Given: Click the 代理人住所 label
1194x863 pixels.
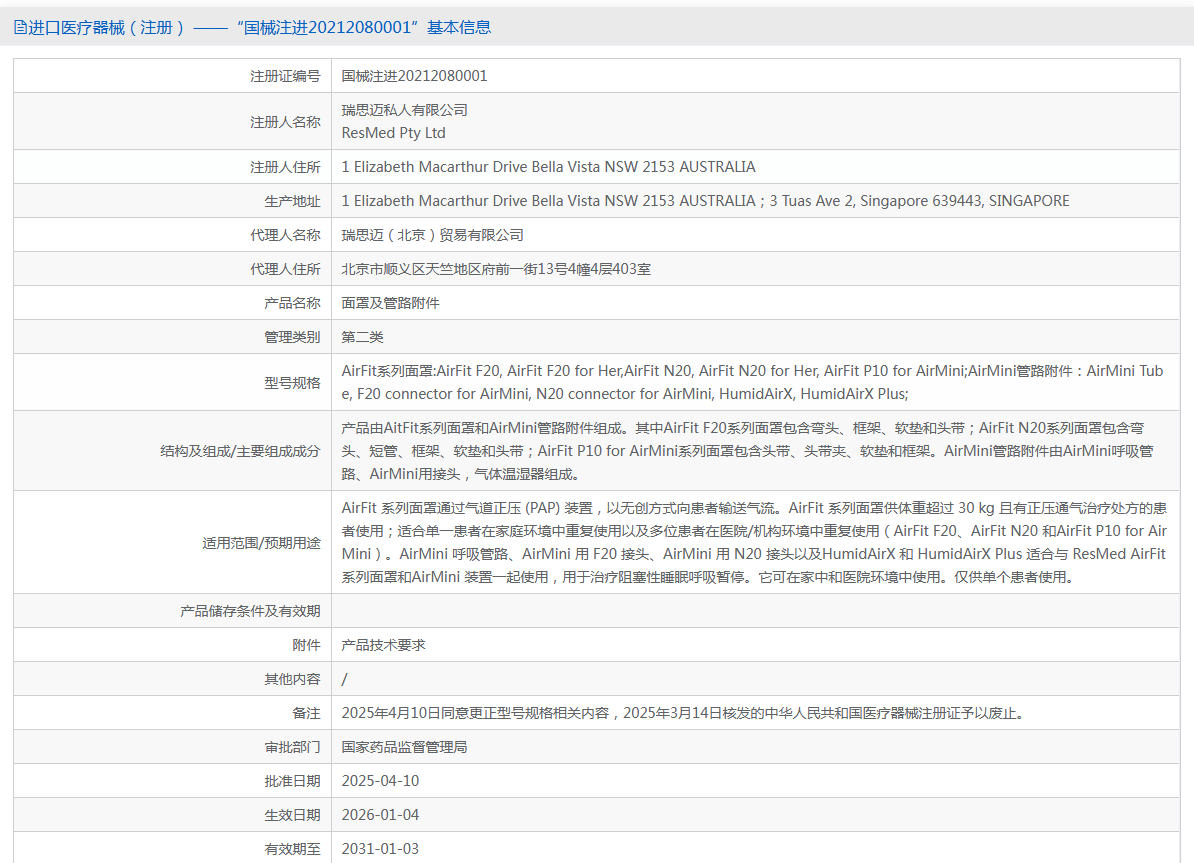Looking at the screenshot, I should pyautogui.click(x=286, y=269).
